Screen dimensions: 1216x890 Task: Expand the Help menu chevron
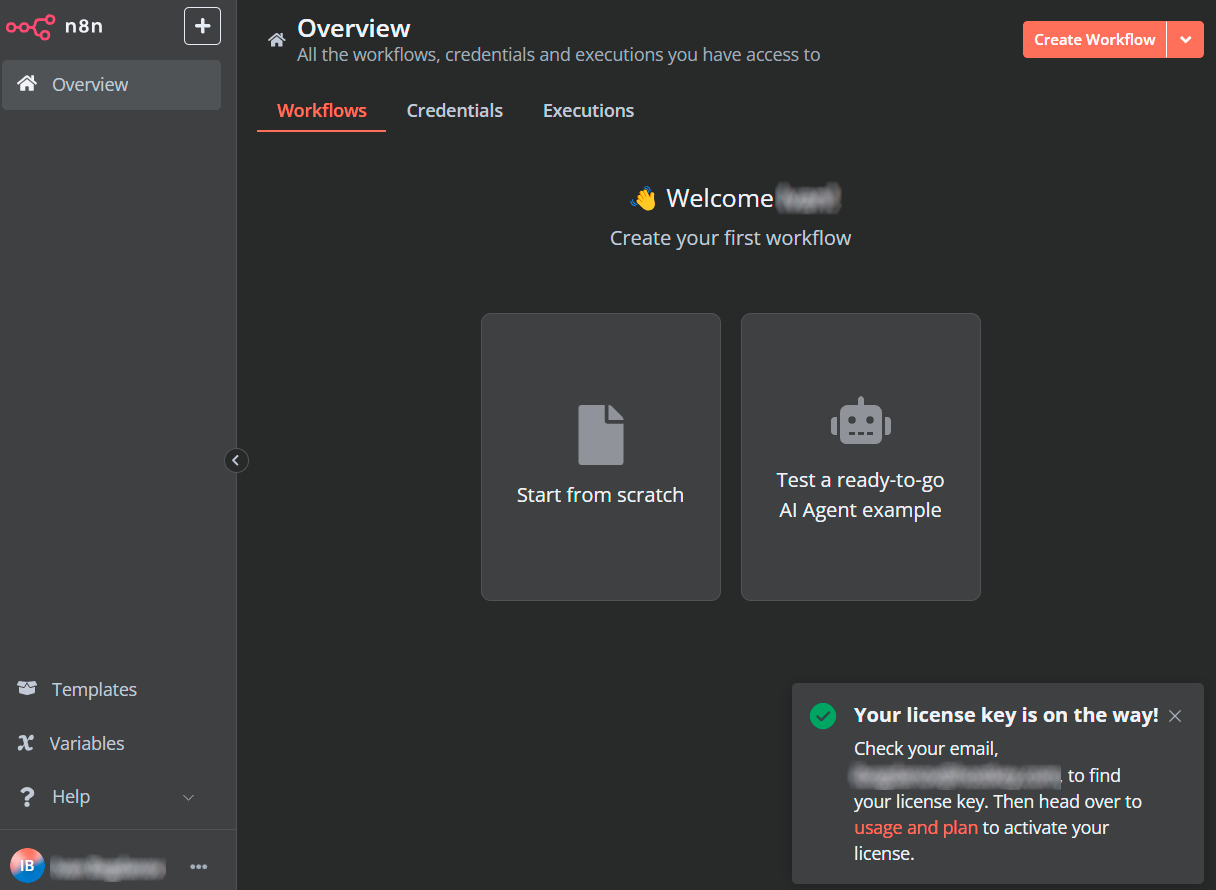pyautogui.click(x=188, y=797)
